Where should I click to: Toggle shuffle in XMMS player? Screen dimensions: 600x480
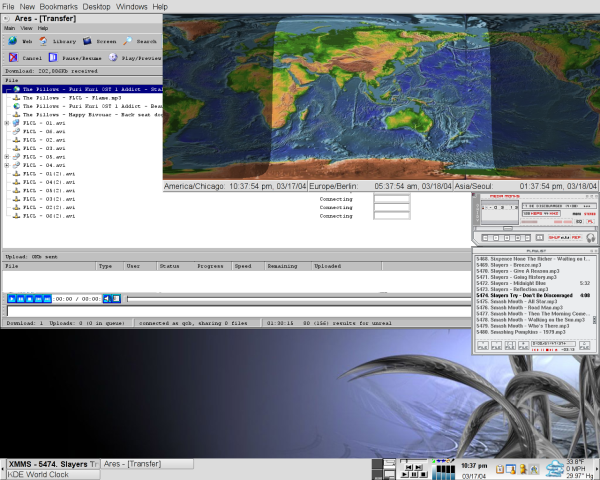click(553, 238)
